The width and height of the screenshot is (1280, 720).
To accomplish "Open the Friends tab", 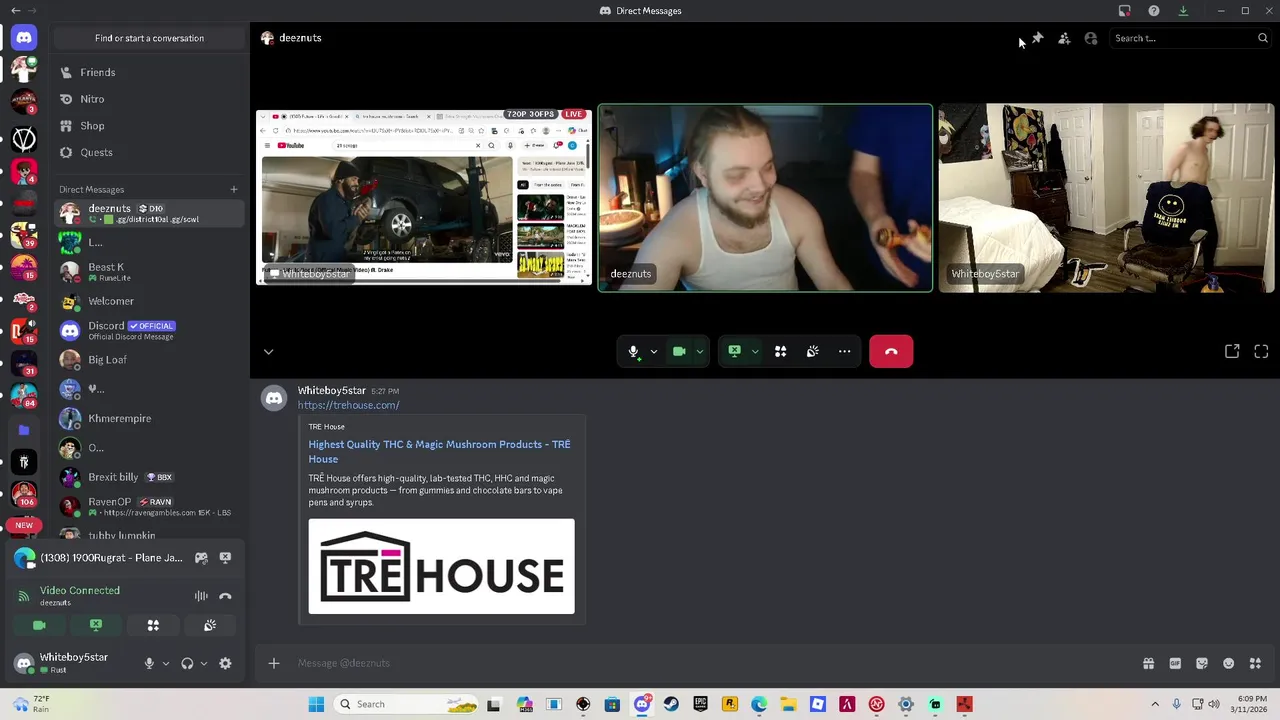I will point(149,72).
